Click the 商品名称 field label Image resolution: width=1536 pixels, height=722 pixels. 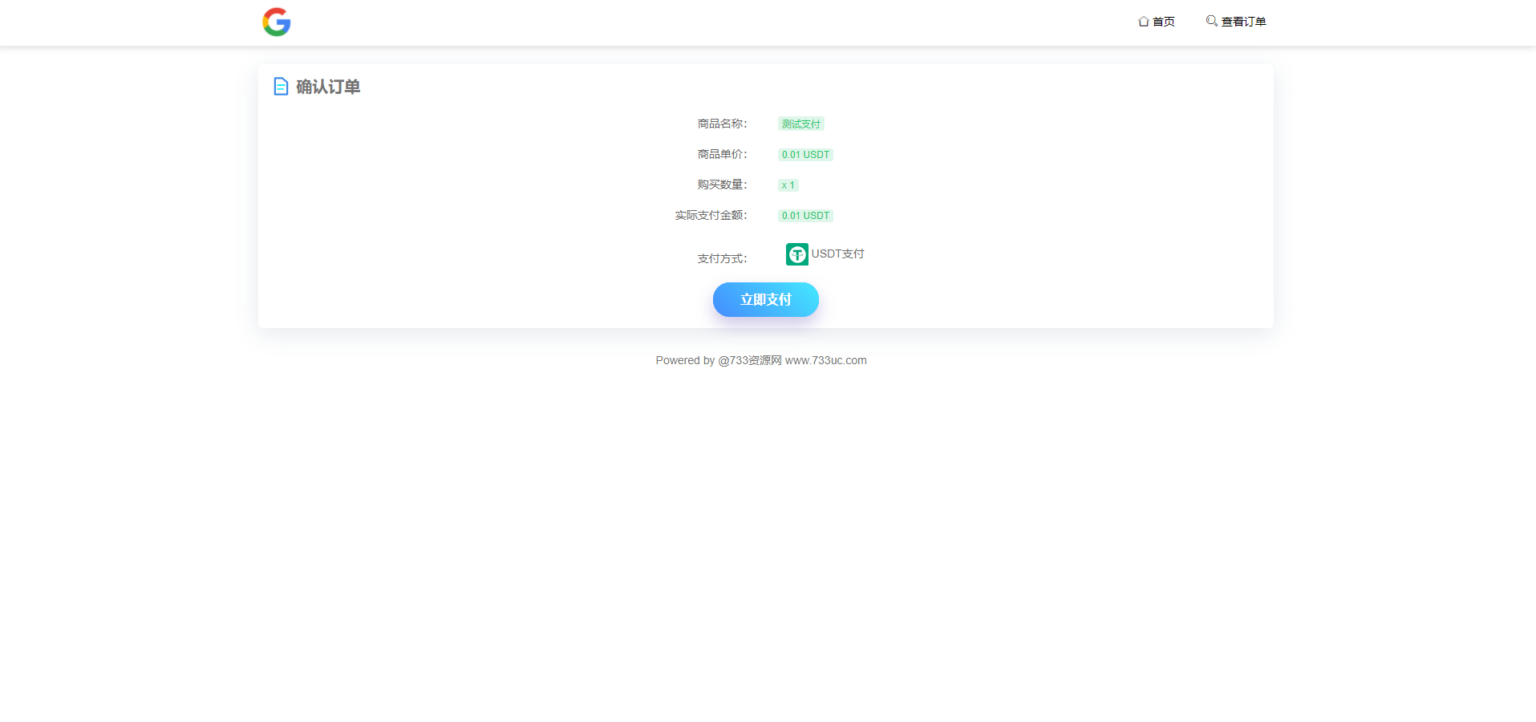[x=722, y=124]
